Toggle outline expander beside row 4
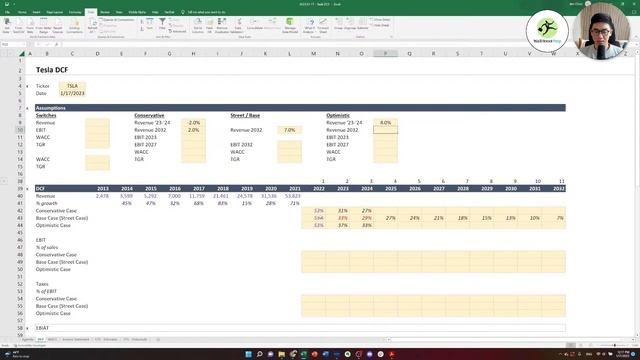The image size is (640, 360). [27, 86]
